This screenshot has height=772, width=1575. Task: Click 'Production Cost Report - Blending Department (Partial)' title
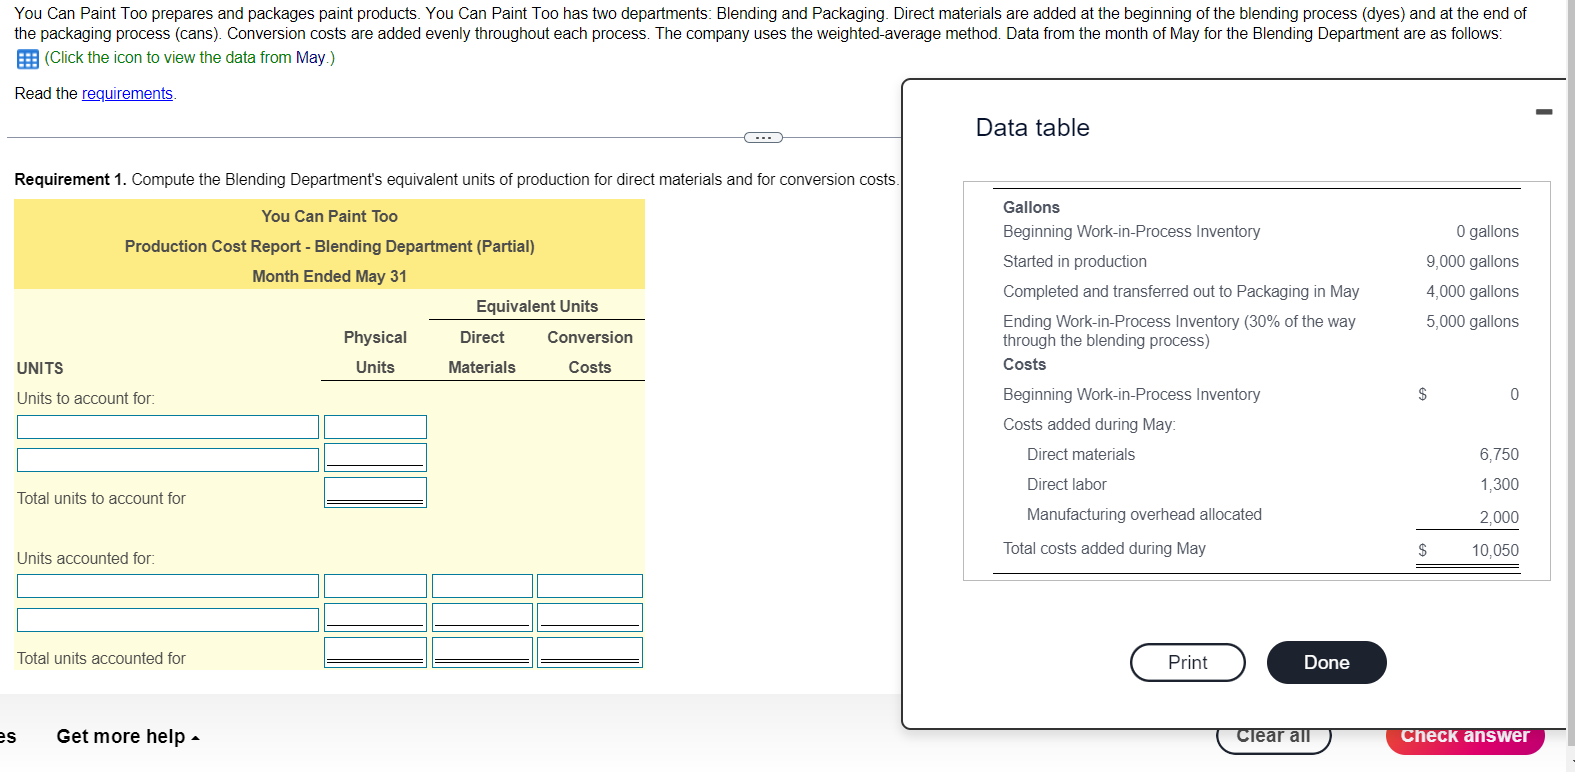tap(329, 246)
